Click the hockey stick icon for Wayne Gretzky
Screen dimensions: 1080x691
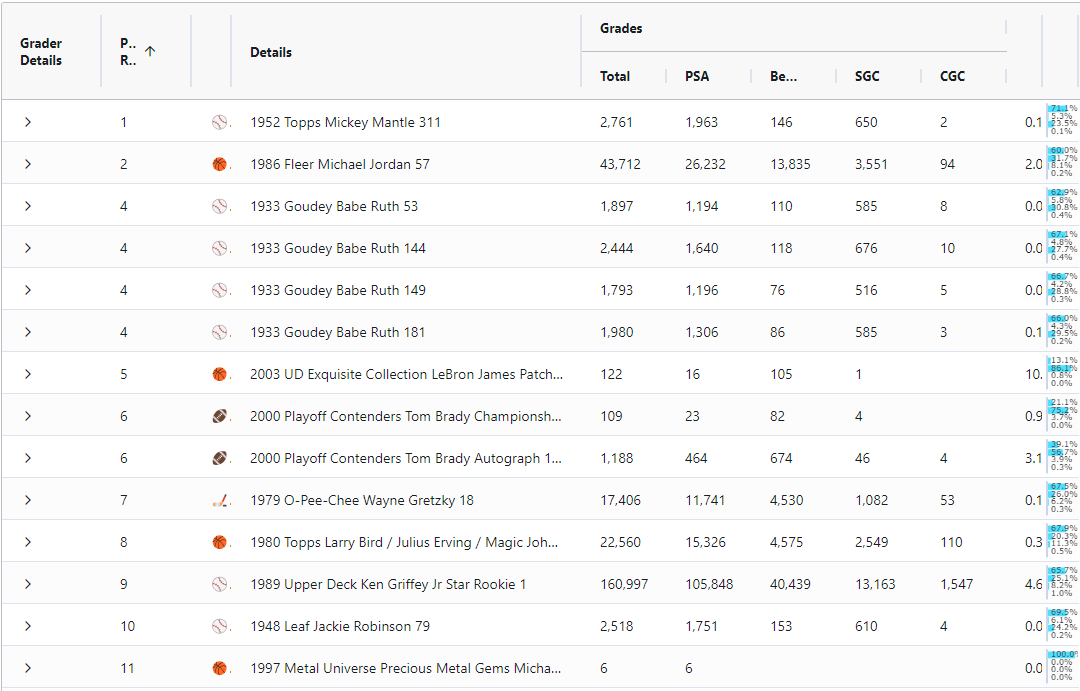pyautogui.click(x=218, y=500)
